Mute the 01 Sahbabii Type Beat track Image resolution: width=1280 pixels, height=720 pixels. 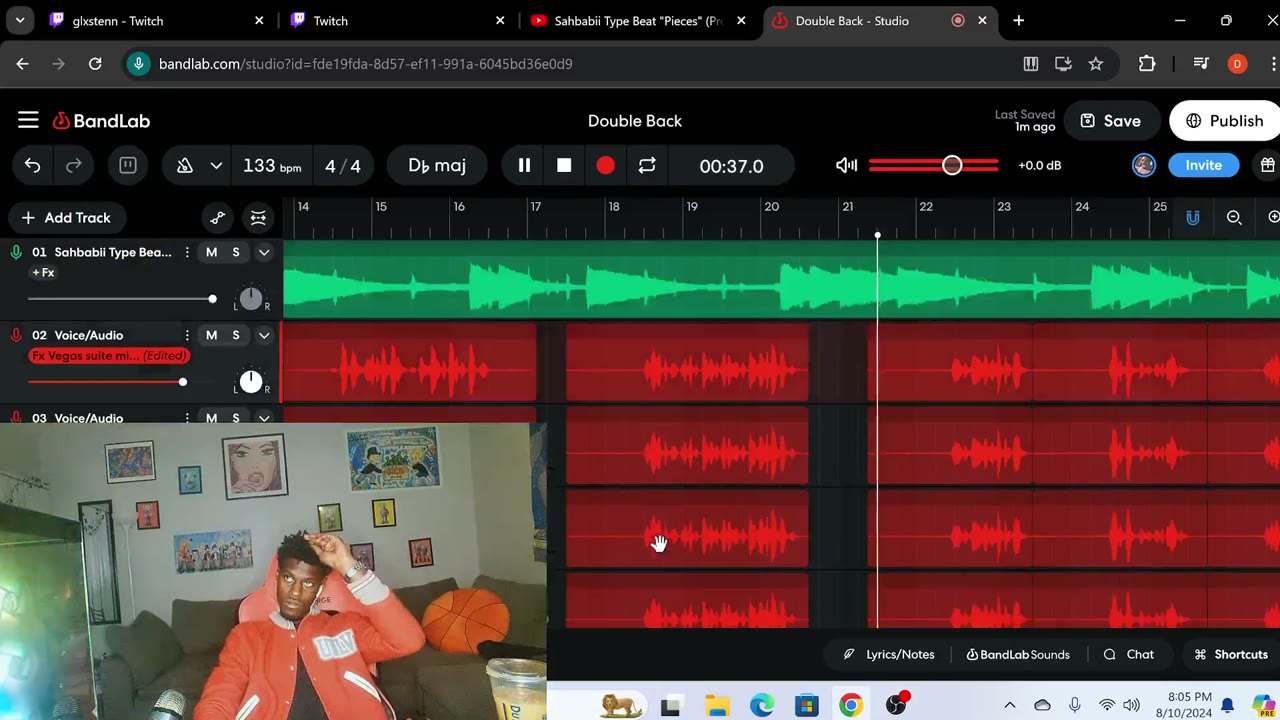[211, 252]
